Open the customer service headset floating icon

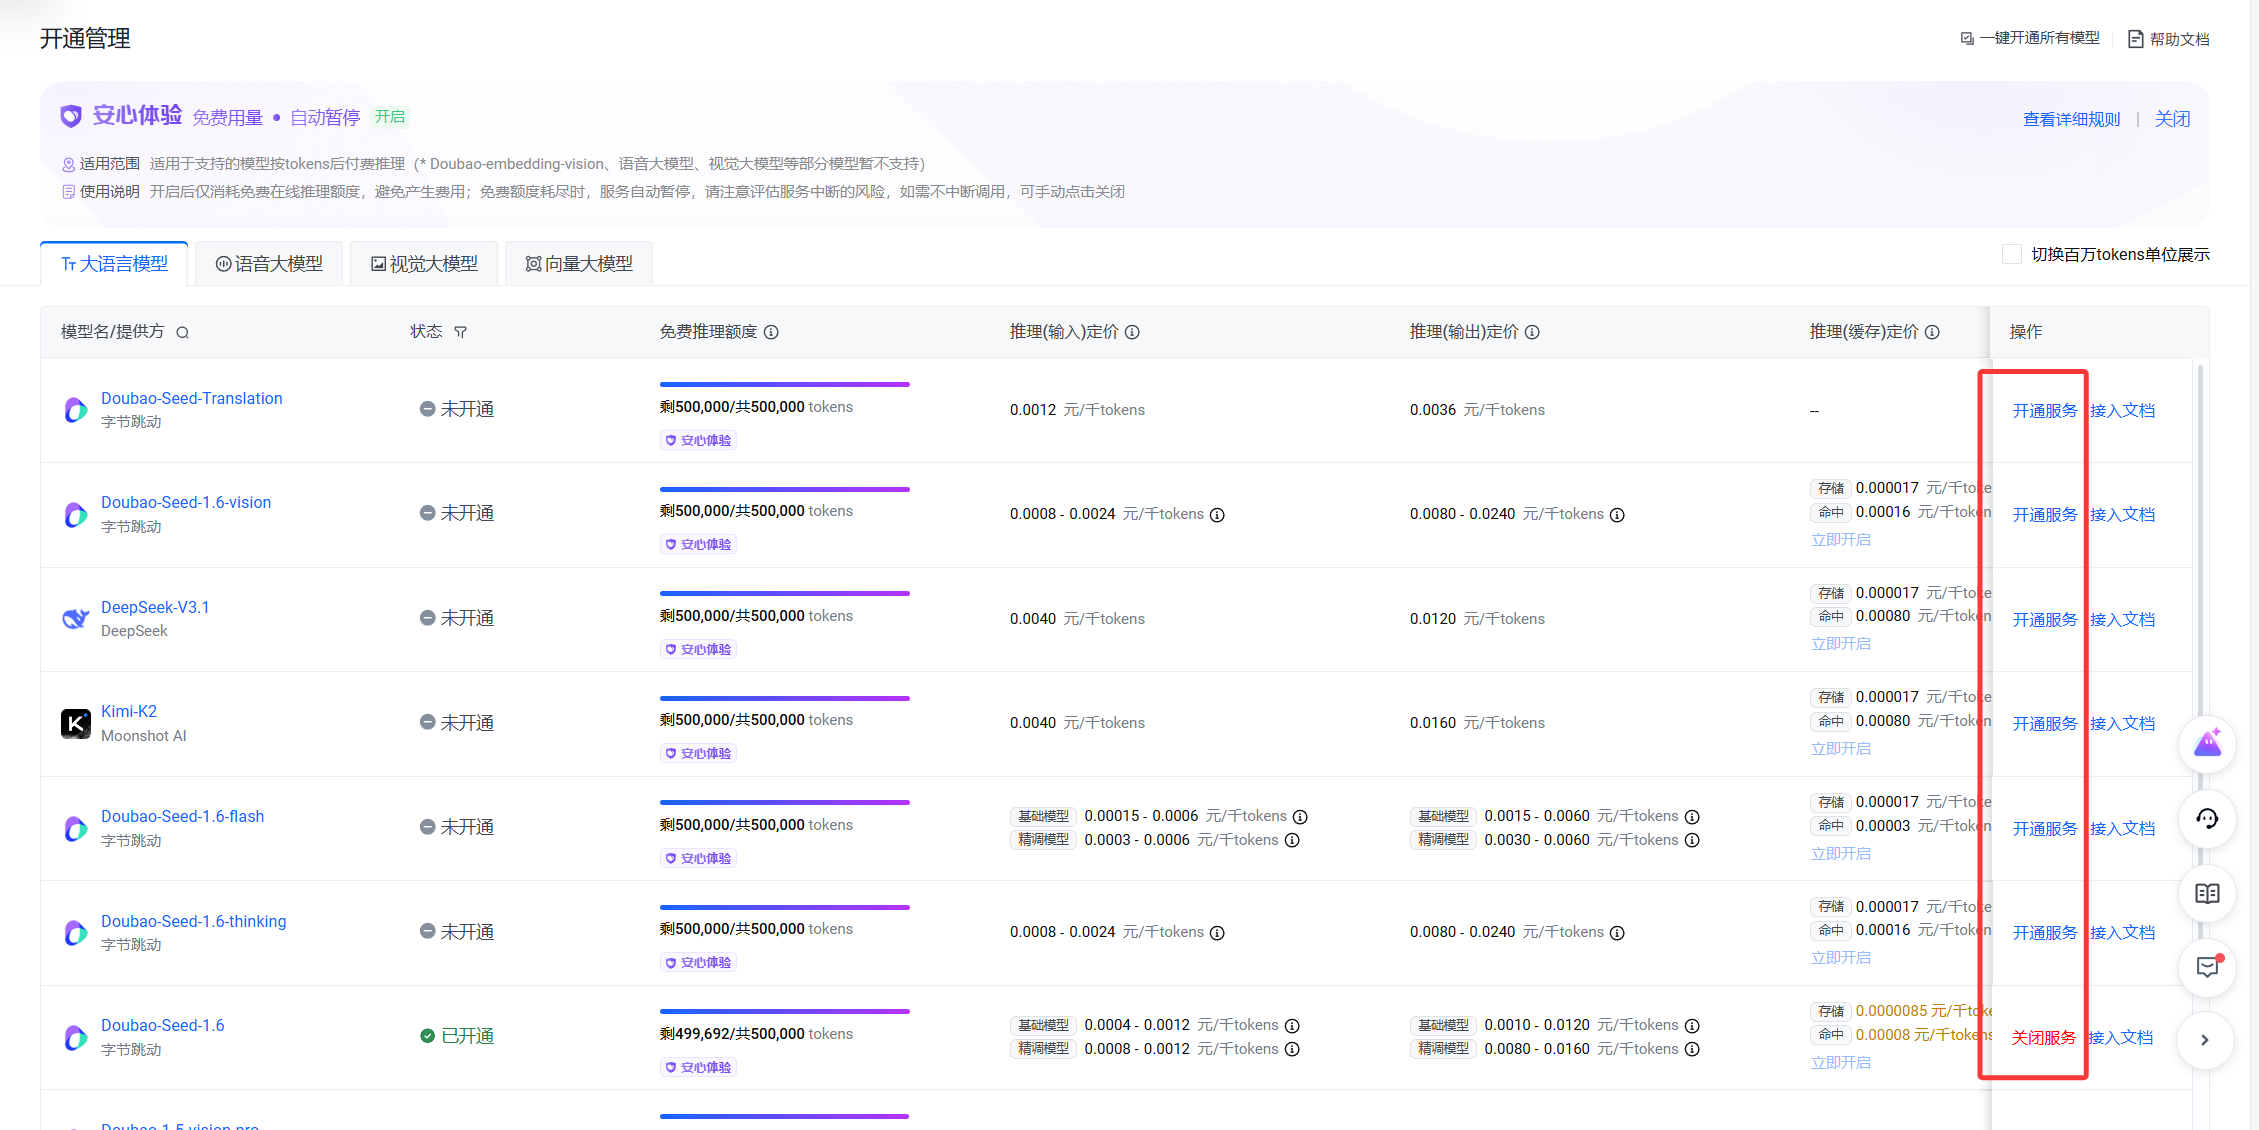point(2207,819)
